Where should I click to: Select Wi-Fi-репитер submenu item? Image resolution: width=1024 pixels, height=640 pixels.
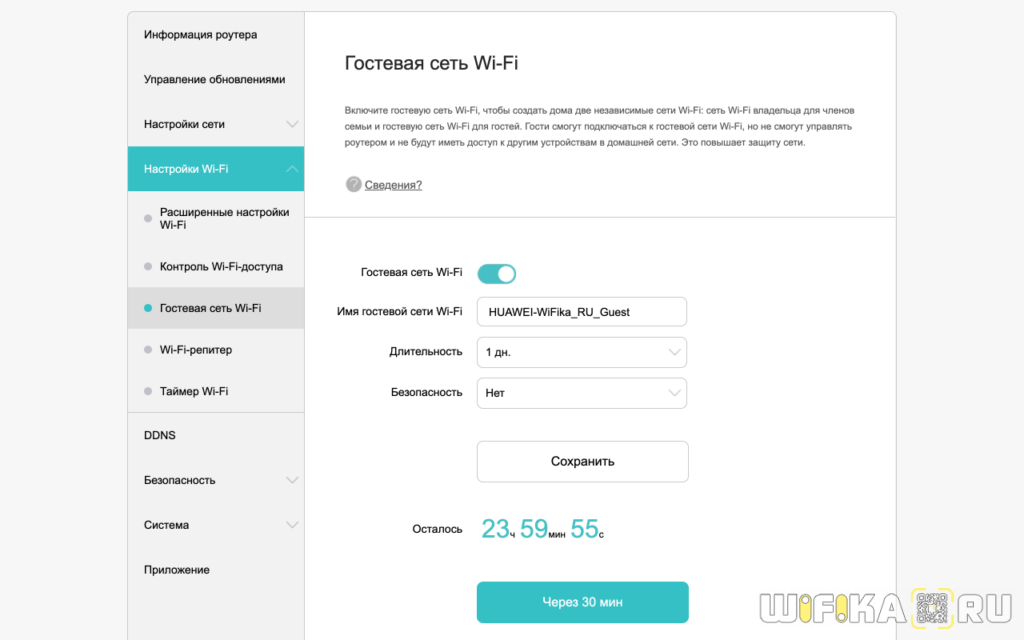tap(196, 350)
